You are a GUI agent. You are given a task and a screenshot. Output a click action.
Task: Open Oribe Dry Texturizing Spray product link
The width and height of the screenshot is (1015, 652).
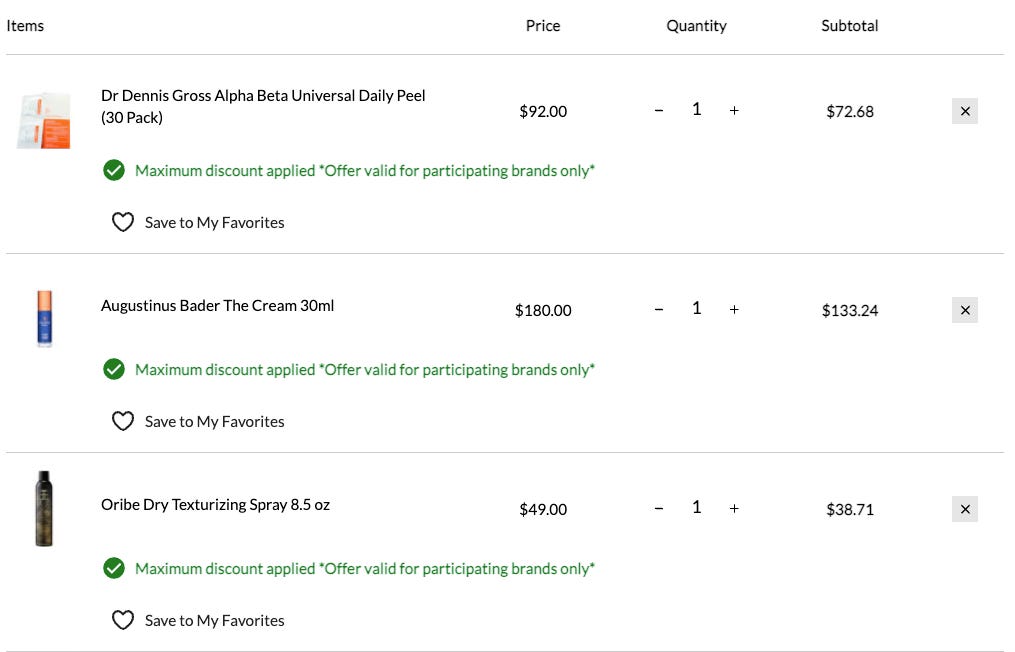(215, 504)
